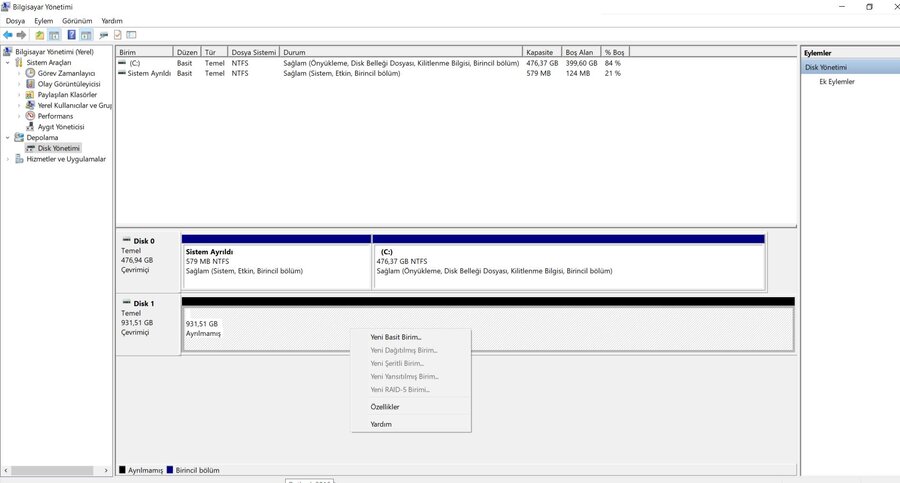Viewport: 900px width, 483px height.
Task: Click the drive icon in Sistem Ayrıldı row
Action: 122,73
